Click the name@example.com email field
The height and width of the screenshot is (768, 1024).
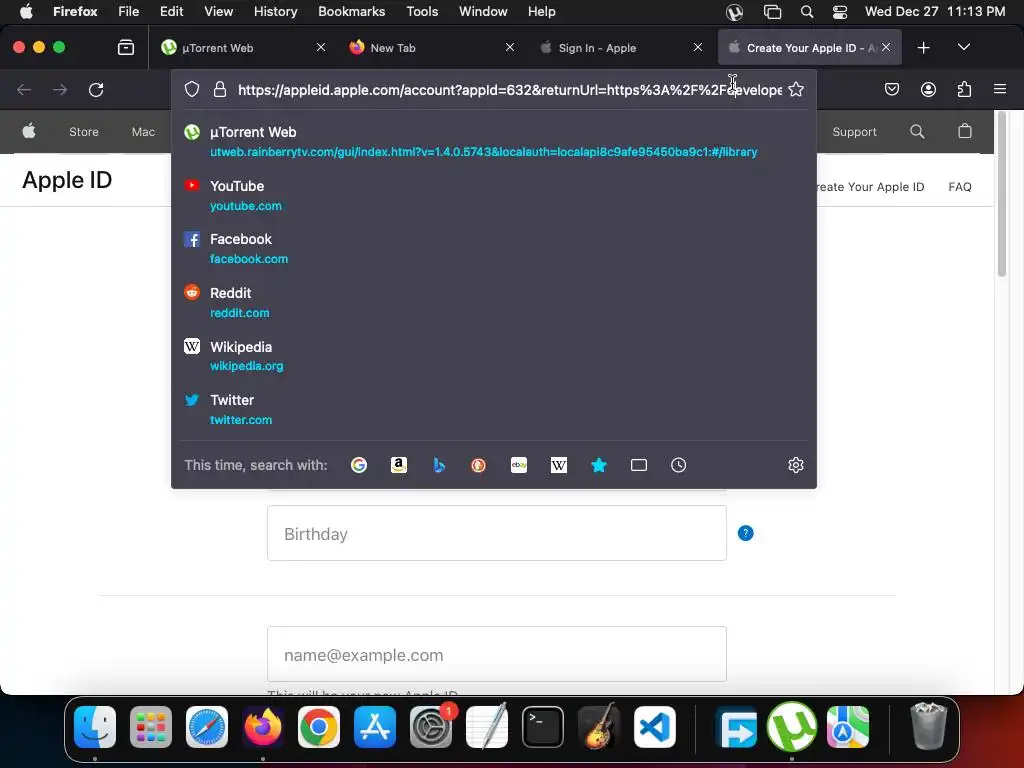(496, 654)
